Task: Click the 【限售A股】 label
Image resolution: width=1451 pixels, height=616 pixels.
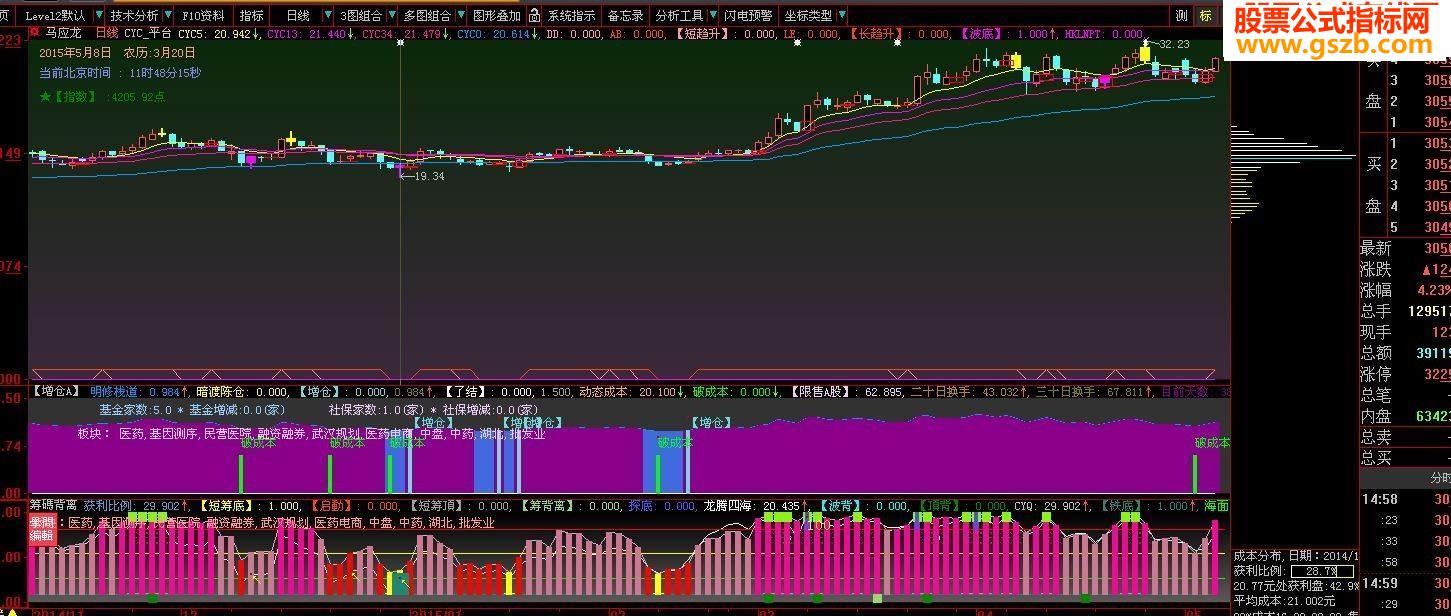Action: [x=822, y=391]
